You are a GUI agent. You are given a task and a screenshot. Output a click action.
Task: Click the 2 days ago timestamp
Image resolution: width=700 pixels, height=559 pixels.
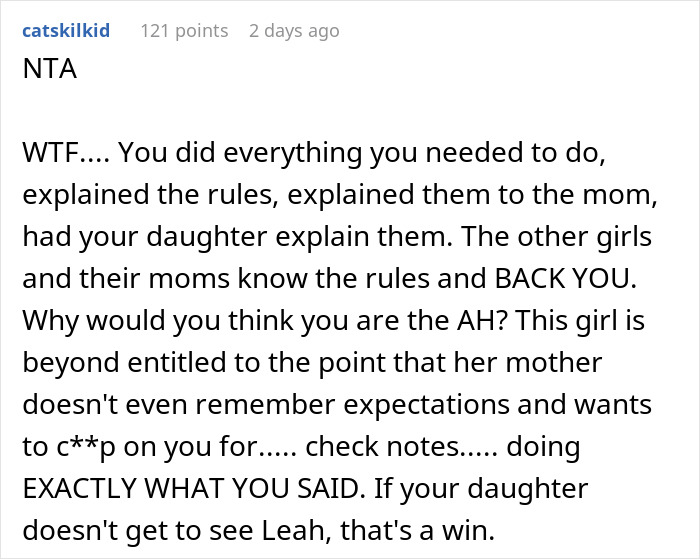[294, 31]
